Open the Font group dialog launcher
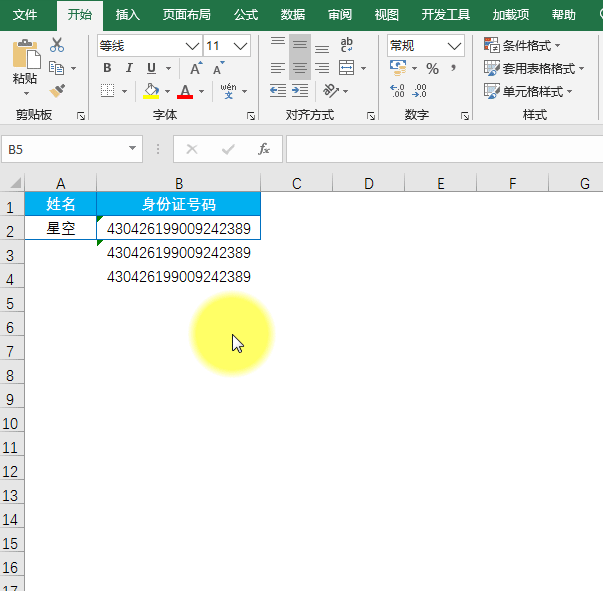The width and height of the screenshot is (603, 591). point(251,116)
